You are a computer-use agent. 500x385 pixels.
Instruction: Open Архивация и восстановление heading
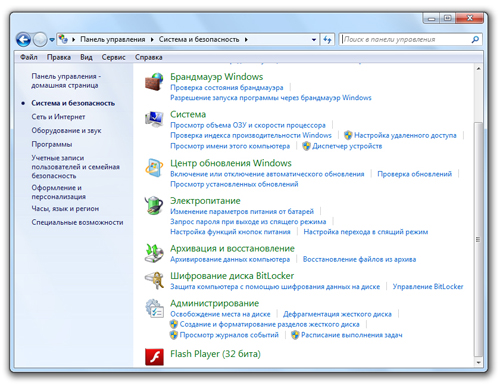[x=232, y=248]
